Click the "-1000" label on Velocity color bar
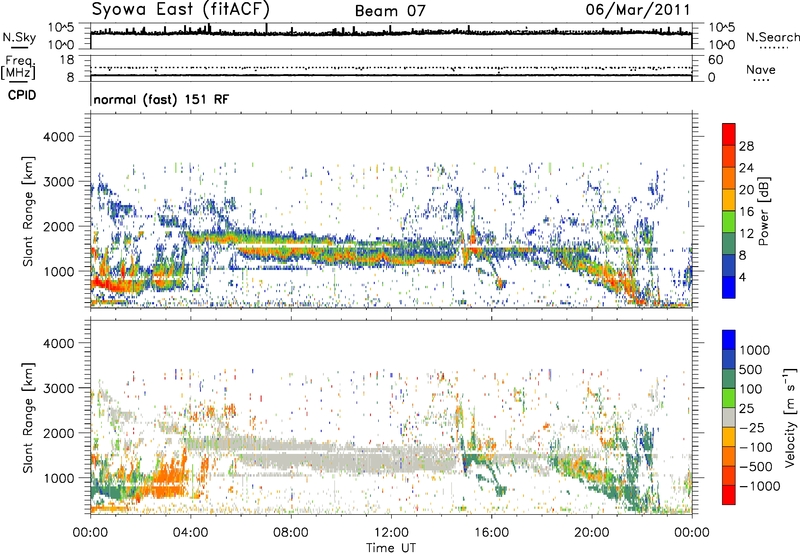Viewport: 800px width, 554px height. click(x=759, y=486)
